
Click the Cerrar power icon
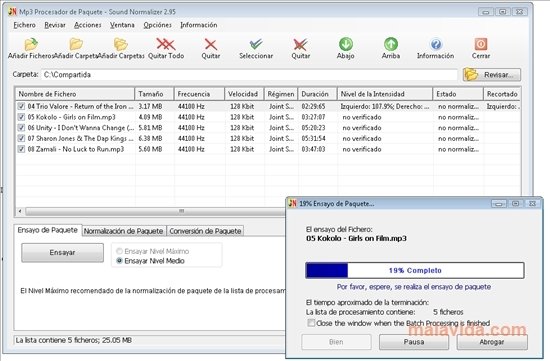(481, 44)
